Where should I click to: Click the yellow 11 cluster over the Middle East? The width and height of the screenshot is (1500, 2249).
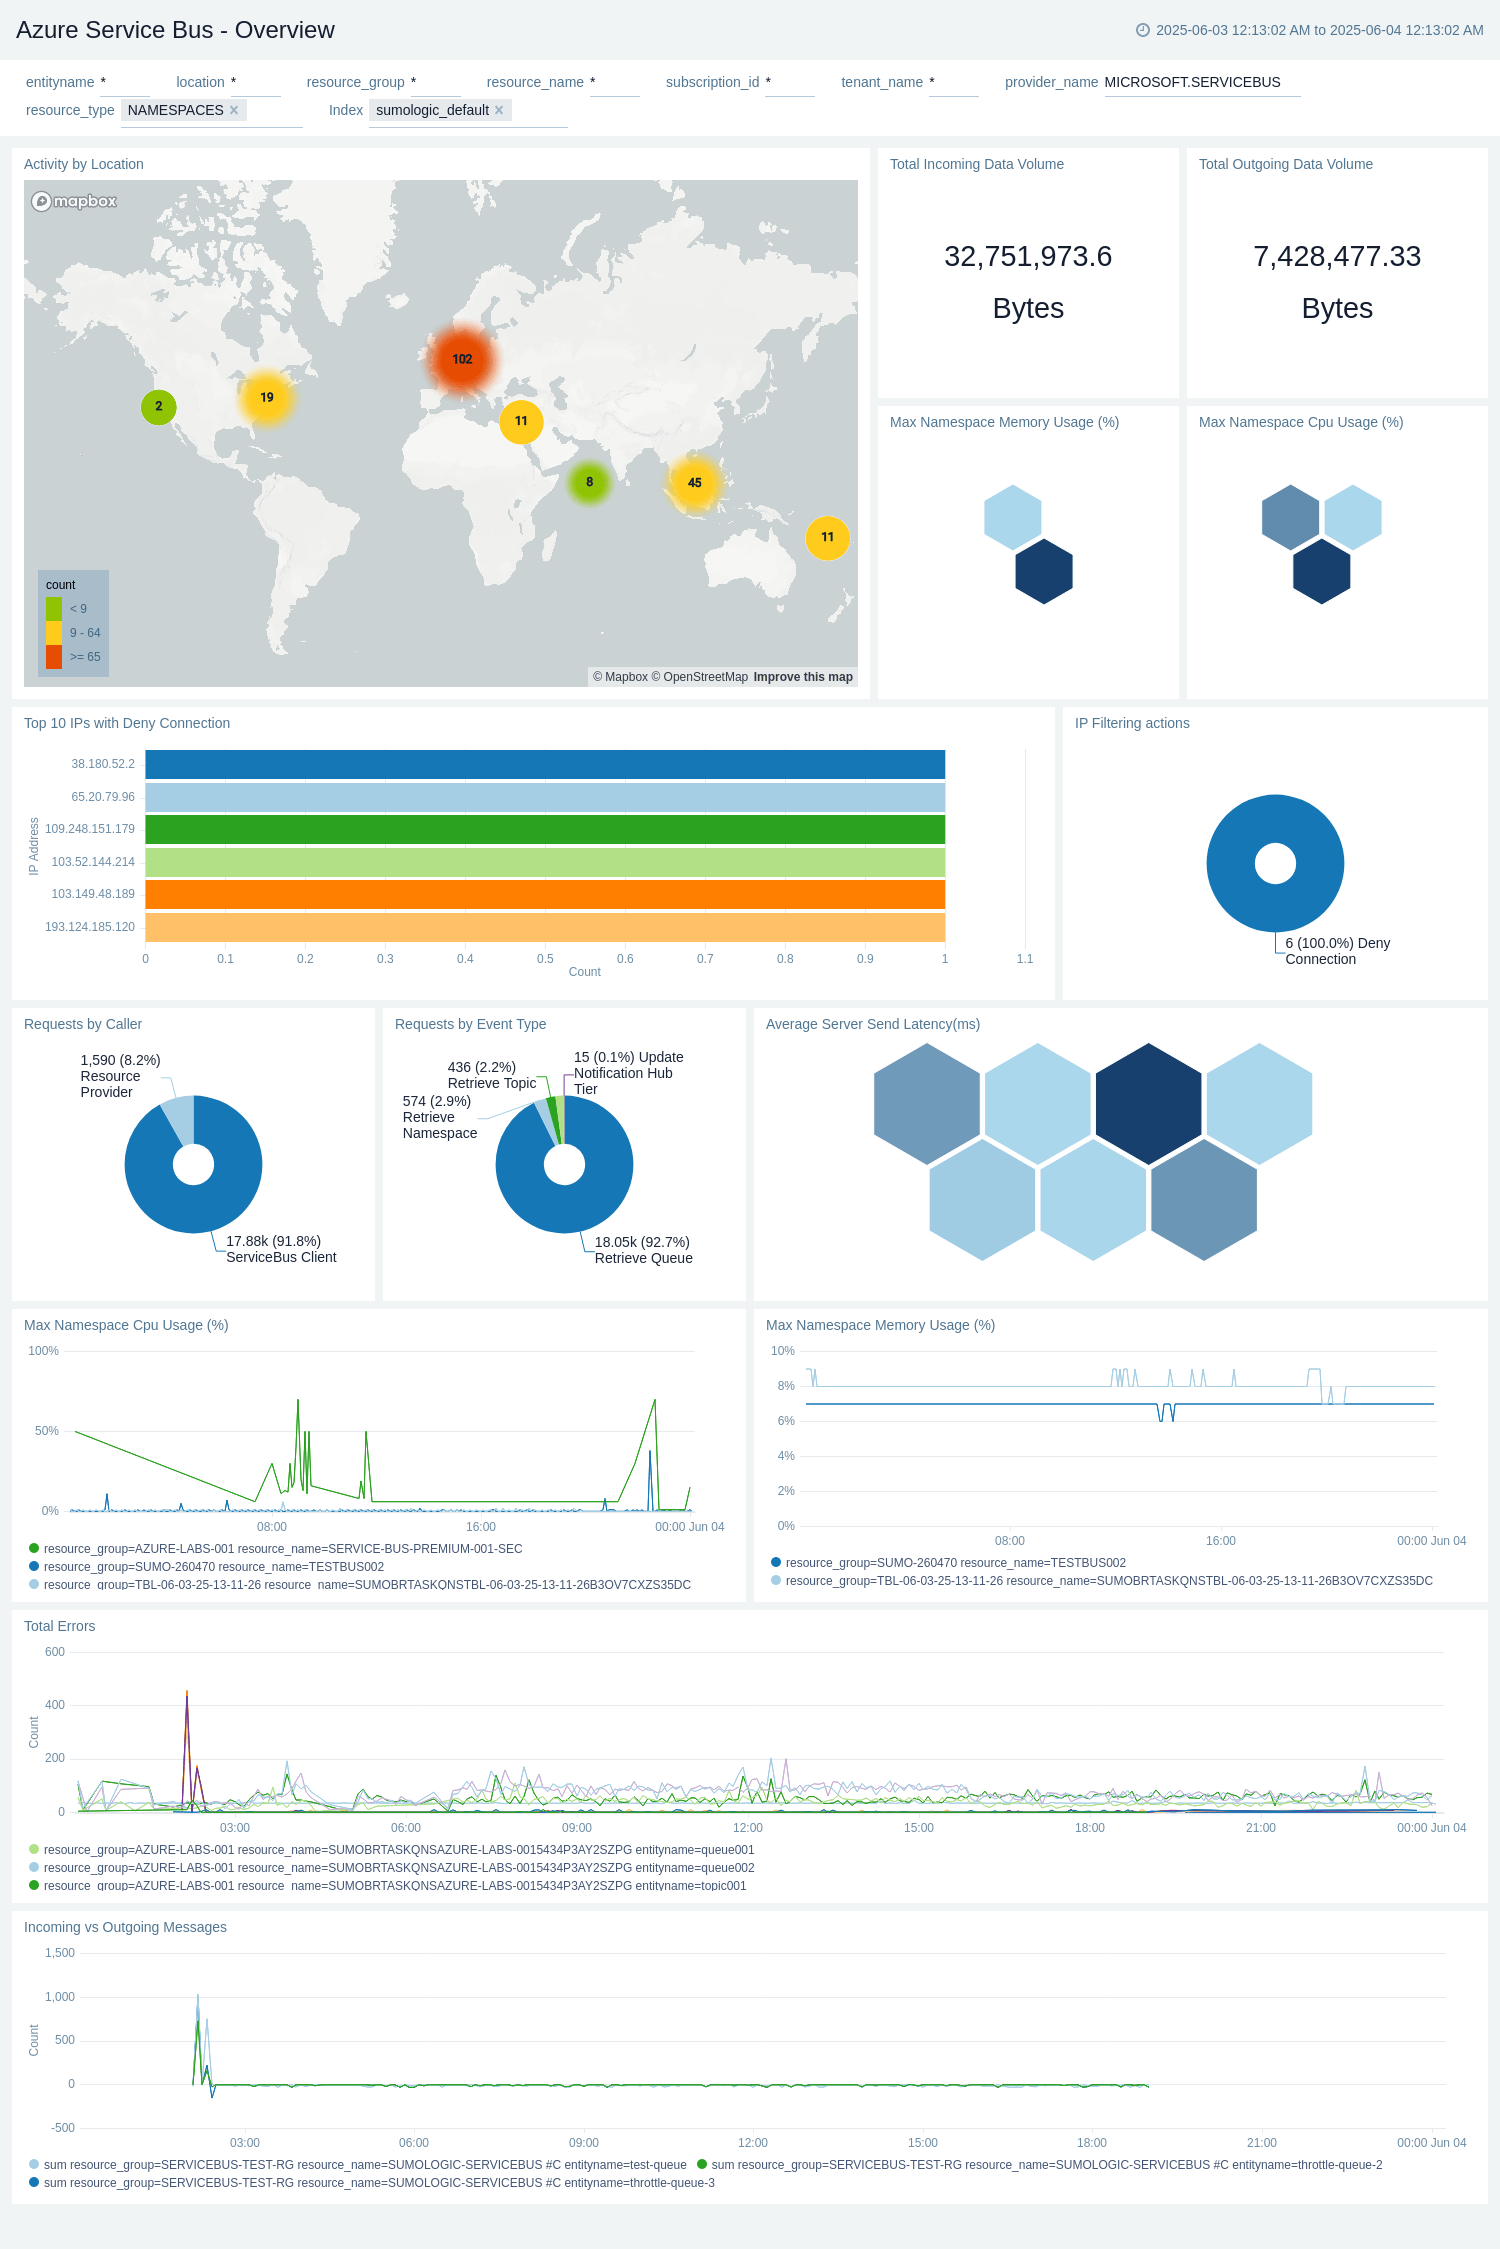[x=521, y=421]
